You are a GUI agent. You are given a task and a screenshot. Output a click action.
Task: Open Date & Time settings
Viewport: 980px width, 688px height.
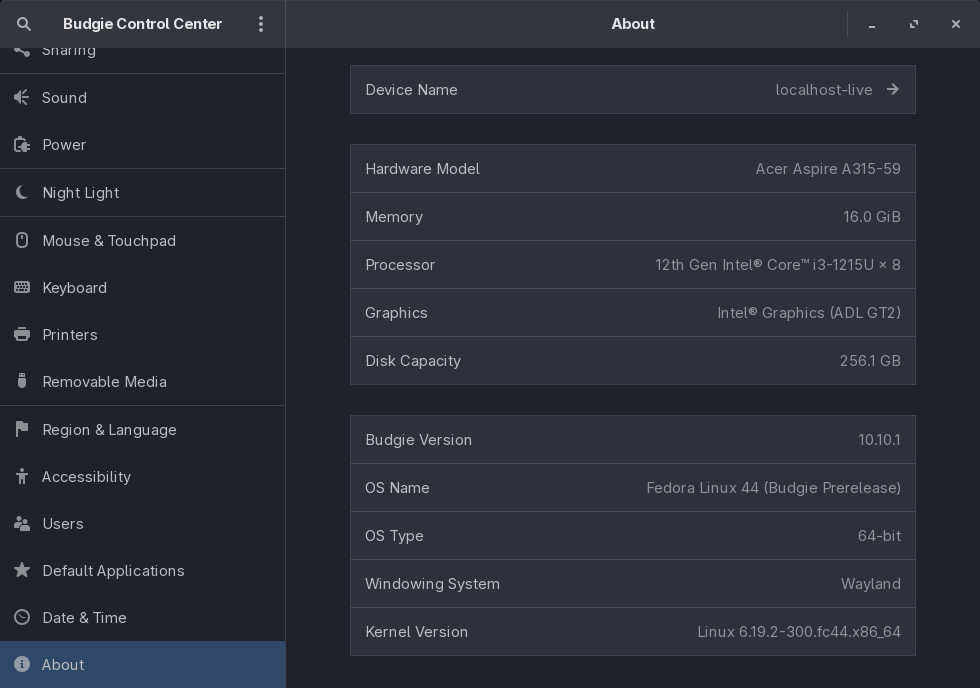[84, 618]
